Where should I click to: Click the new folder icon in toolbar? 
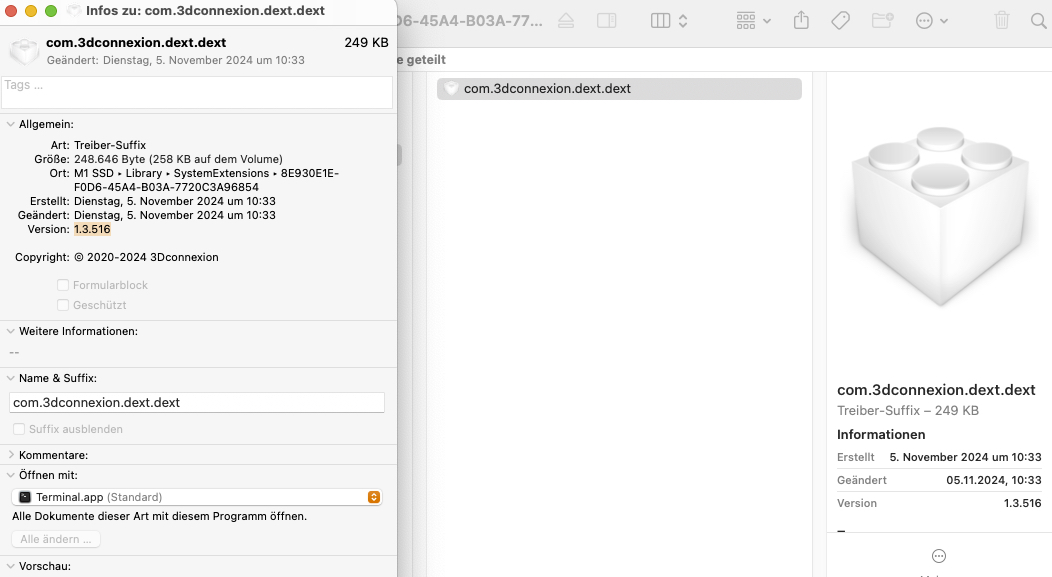pyautogui.click(x=882, y=21)
